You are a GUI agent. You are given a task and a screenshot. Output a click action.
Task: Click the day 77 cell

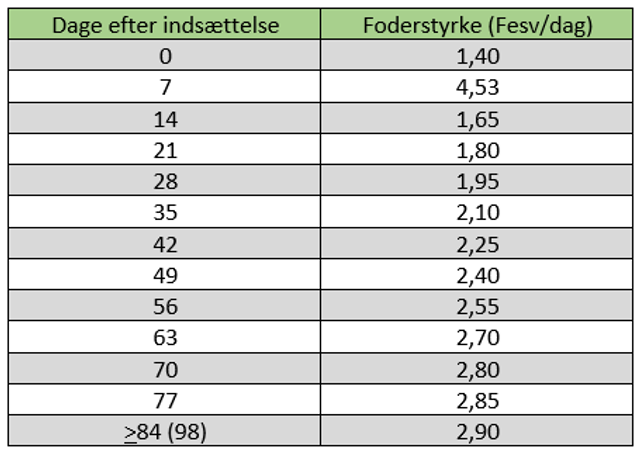(164, 400)
